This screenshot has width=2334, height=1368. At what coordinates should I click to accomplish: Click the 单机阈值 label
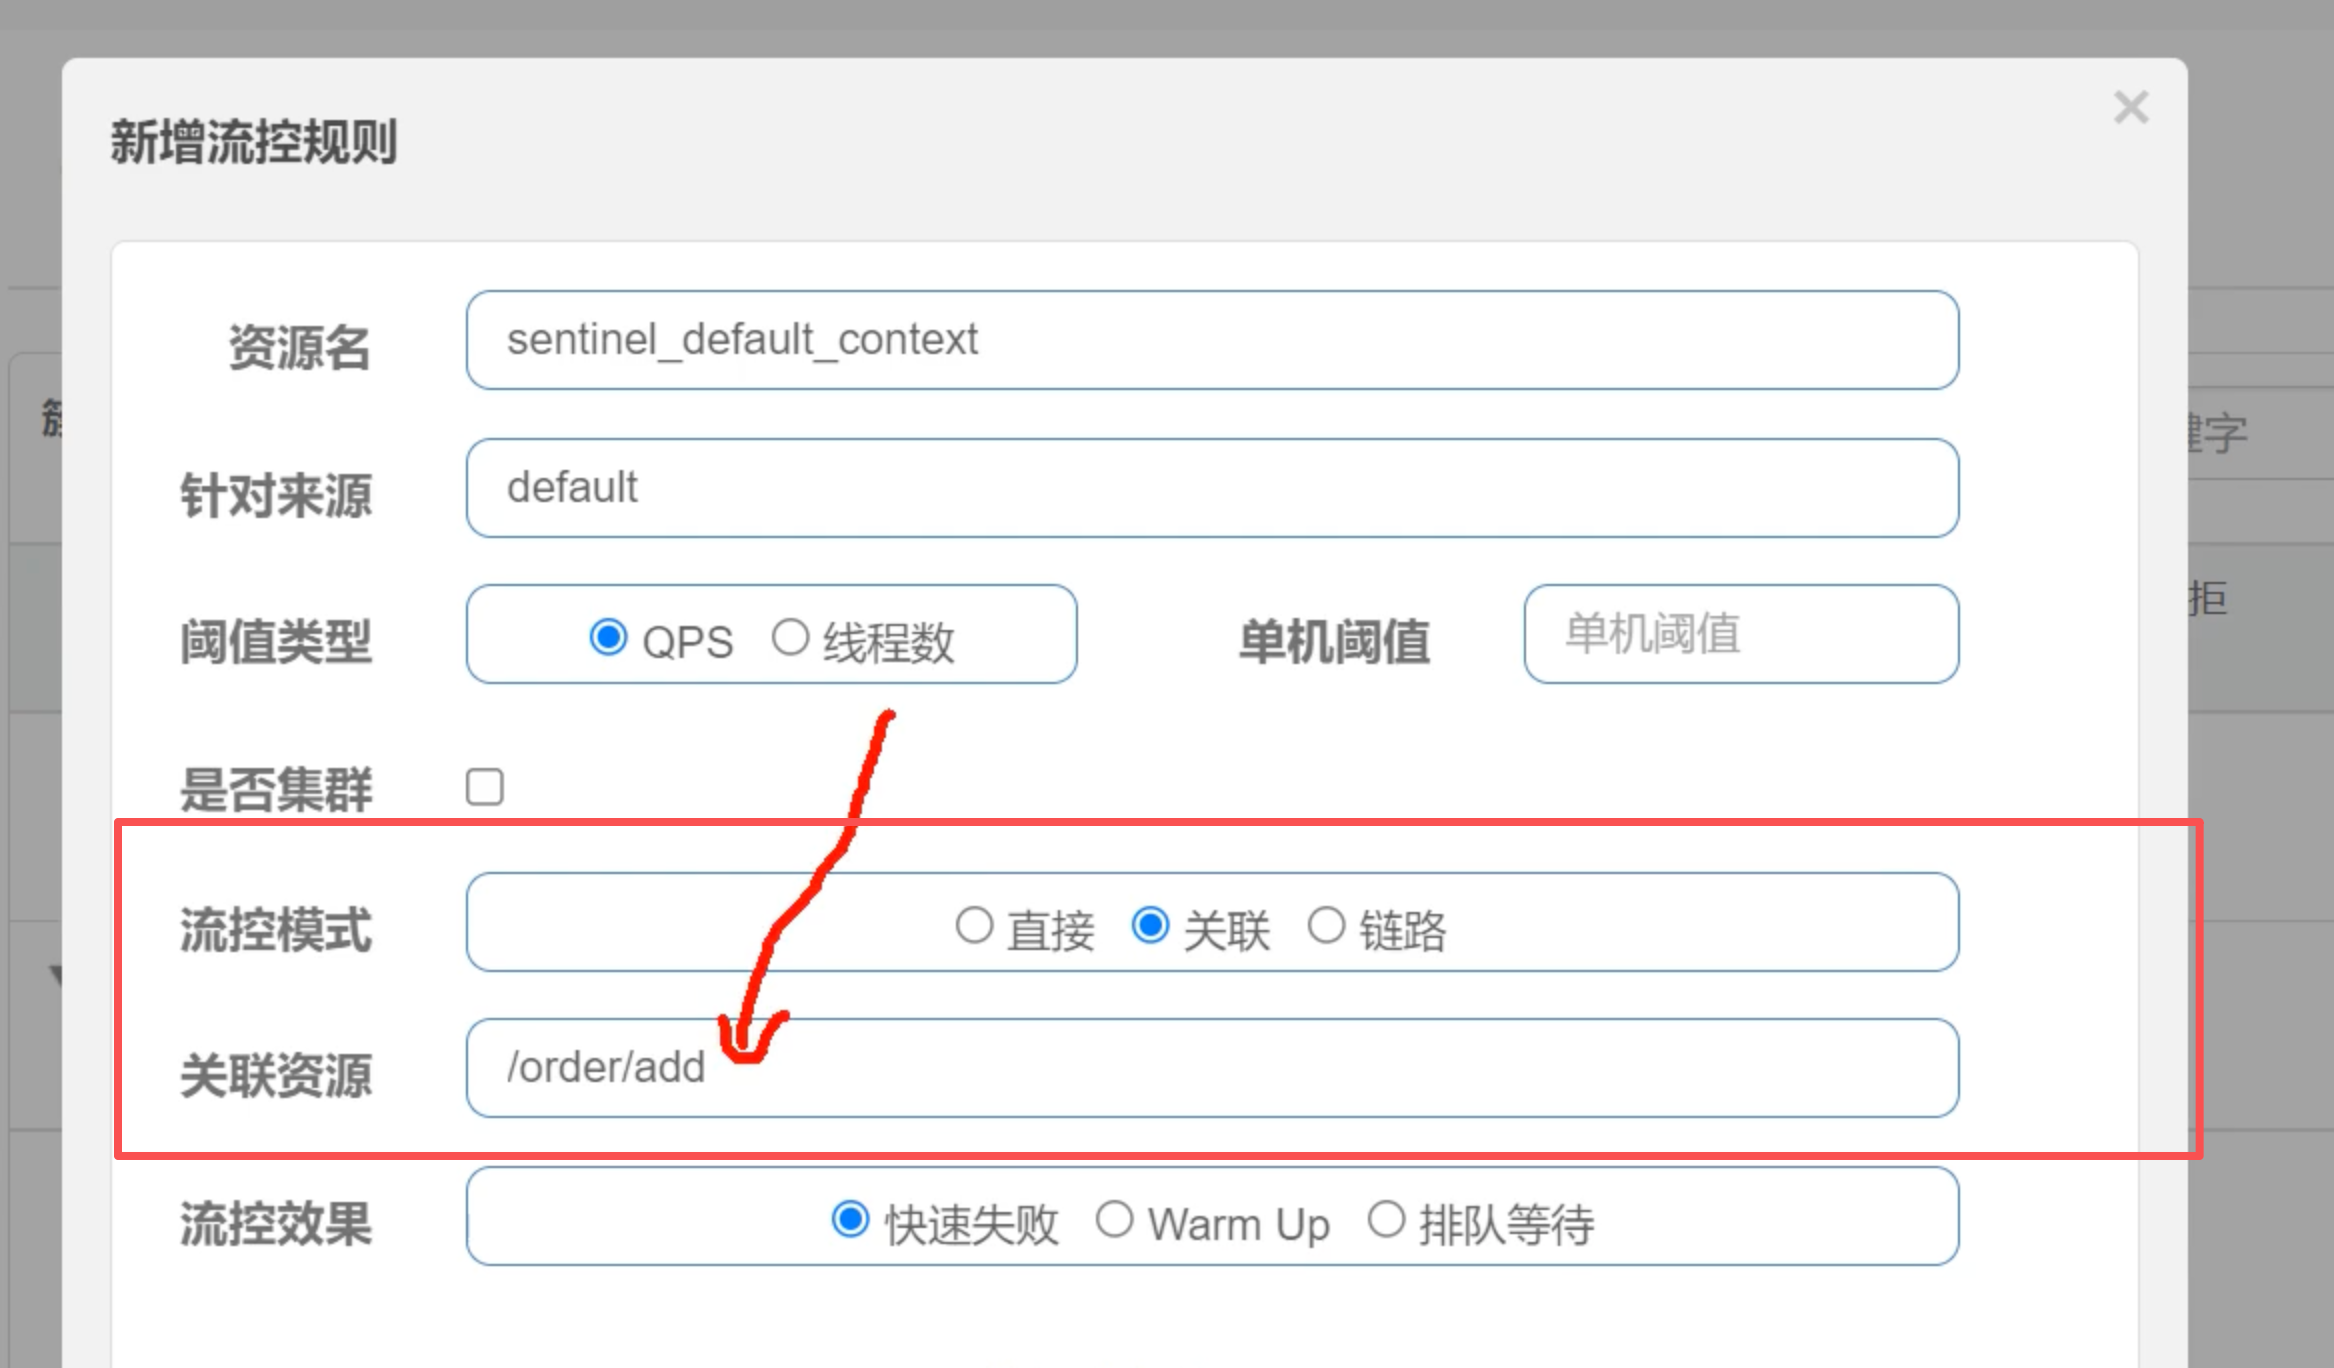coord(1334,641)
